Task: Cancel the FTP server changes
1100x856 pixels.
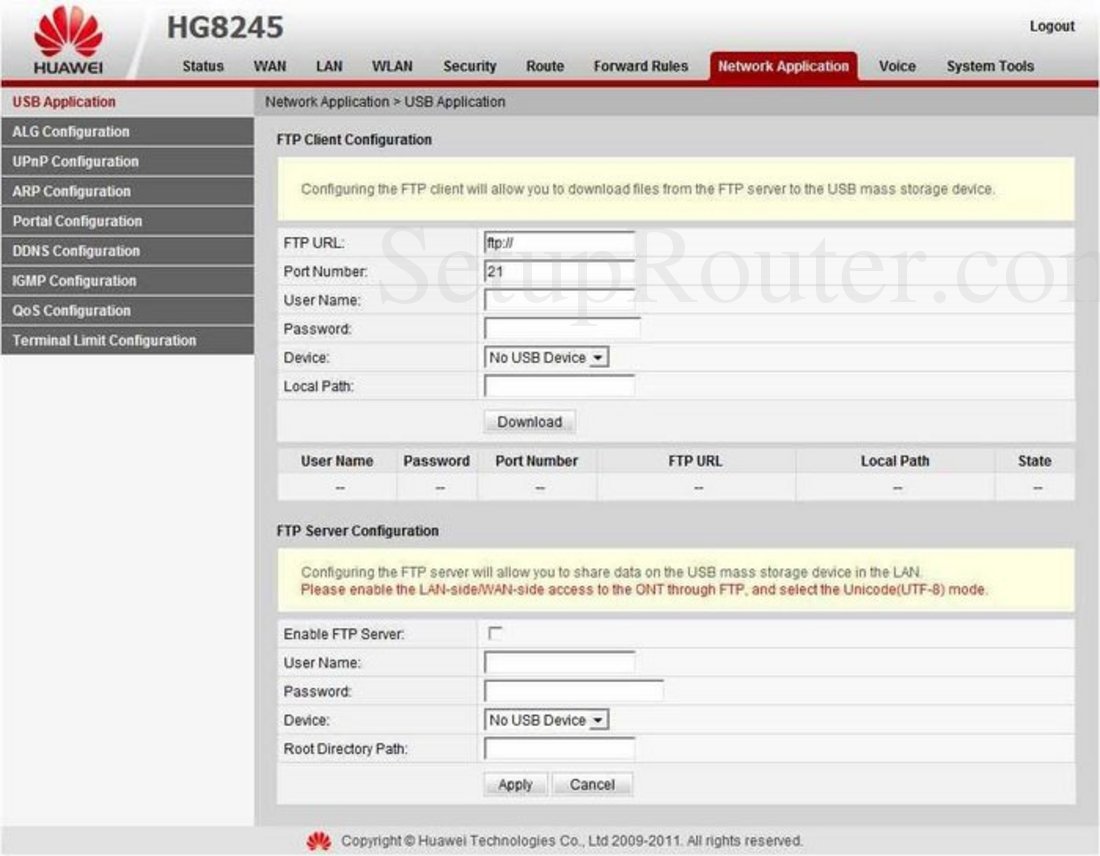Action: coord(592,784)
